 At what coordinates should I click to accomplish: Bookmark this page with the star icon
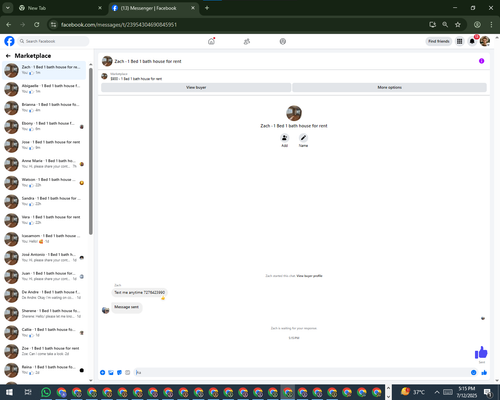coord(458,24)
